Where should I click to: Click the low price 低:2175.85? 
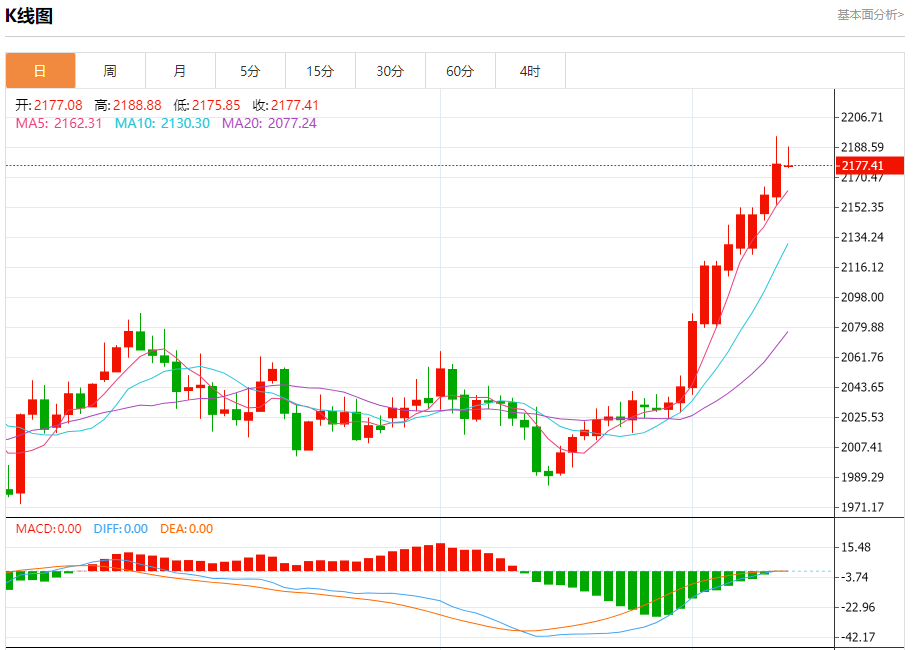pos(207,105)
